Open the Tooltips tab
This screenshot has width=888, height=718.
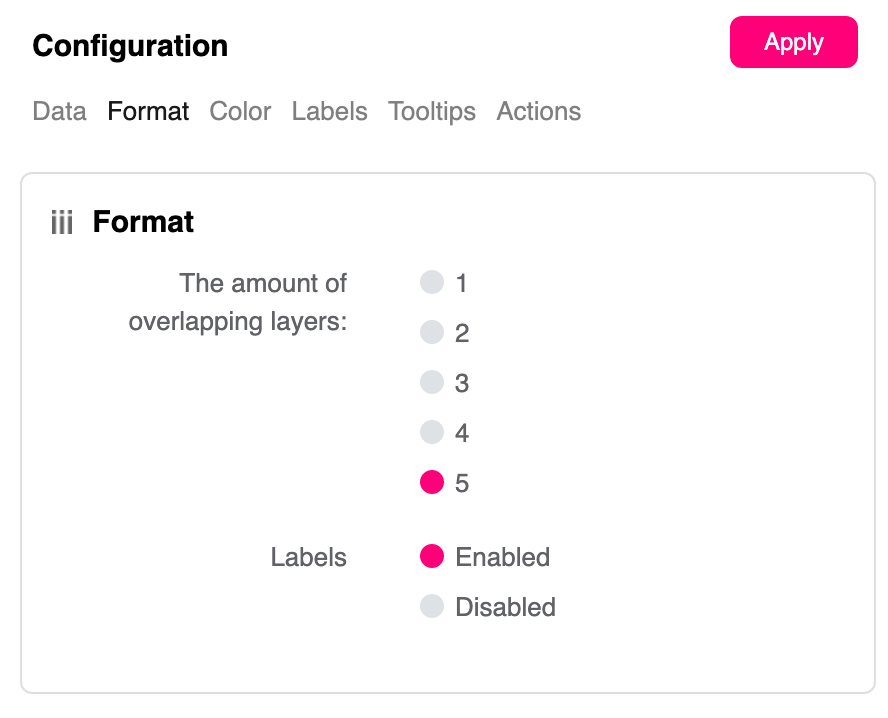[432, 111]
